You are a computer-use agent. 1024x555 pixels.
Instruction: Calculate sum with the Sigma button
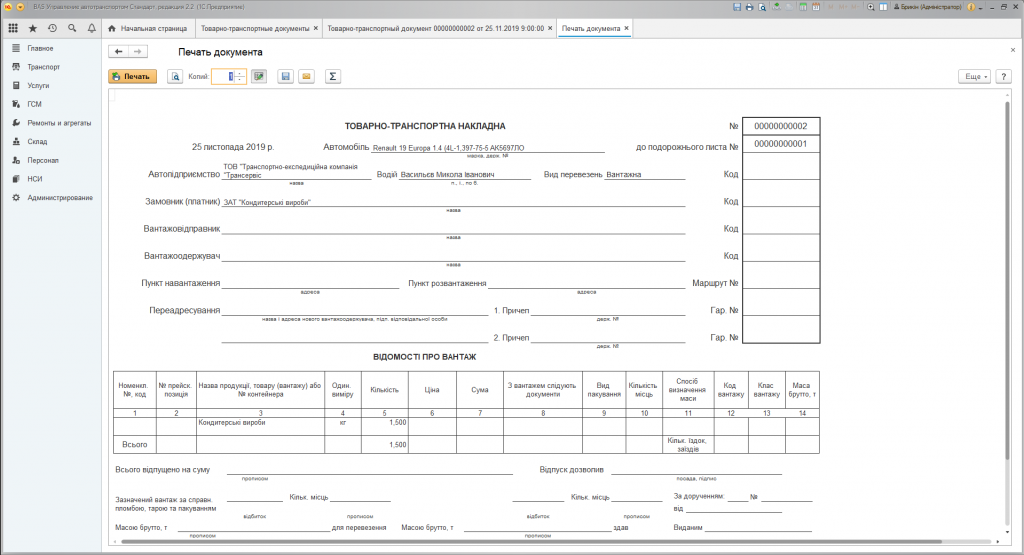coord(332,76)
